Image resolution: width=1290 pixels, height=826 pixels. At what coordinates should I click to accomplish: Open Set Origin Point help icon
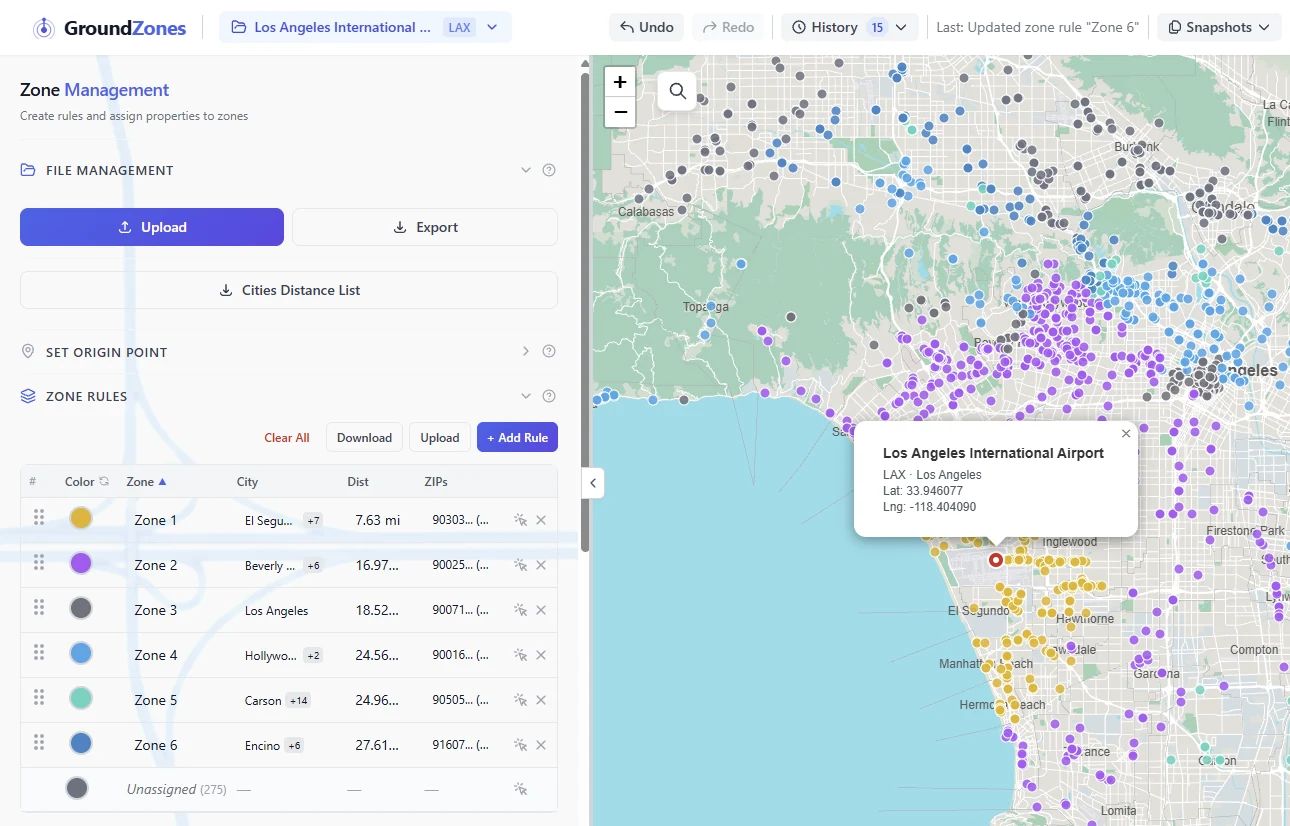pos(549,351)
